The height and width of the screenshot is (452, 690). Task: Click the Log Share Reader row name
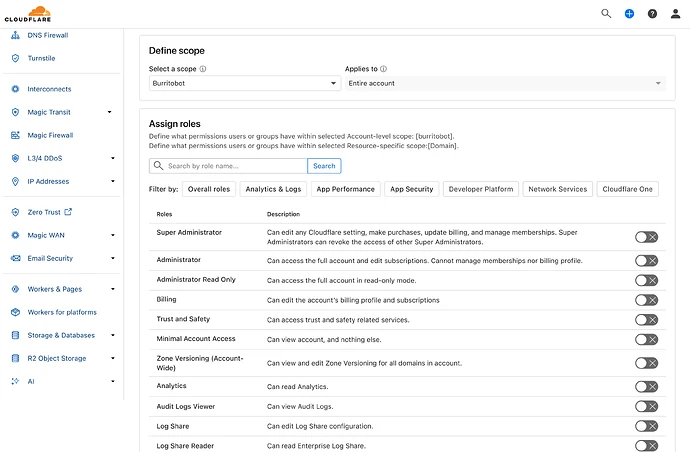click(185, 446)
